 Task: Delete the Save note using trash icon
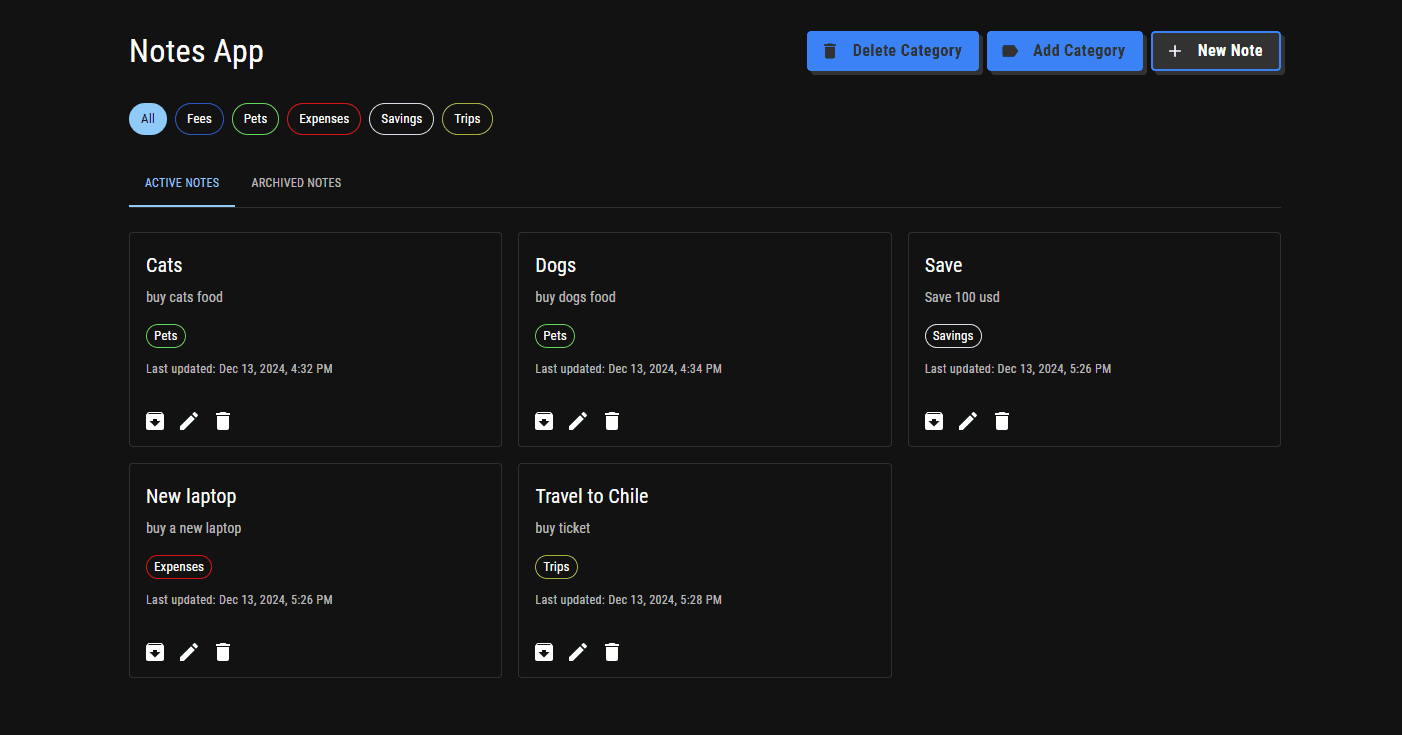point(1001,421)
